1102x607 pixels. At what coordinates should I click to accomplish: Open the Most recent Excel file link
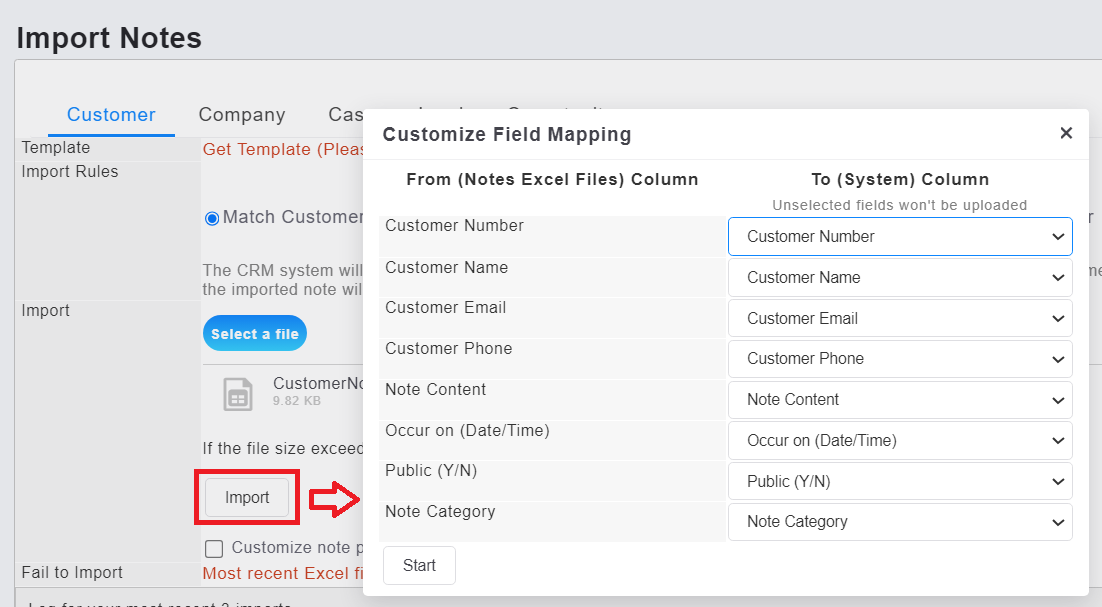(282, 573)
